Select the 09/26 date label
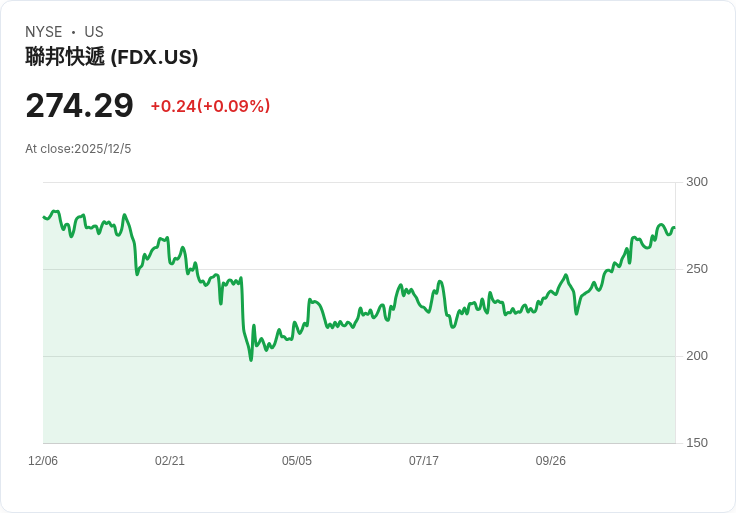736x513 pixels. click(551, 460)
